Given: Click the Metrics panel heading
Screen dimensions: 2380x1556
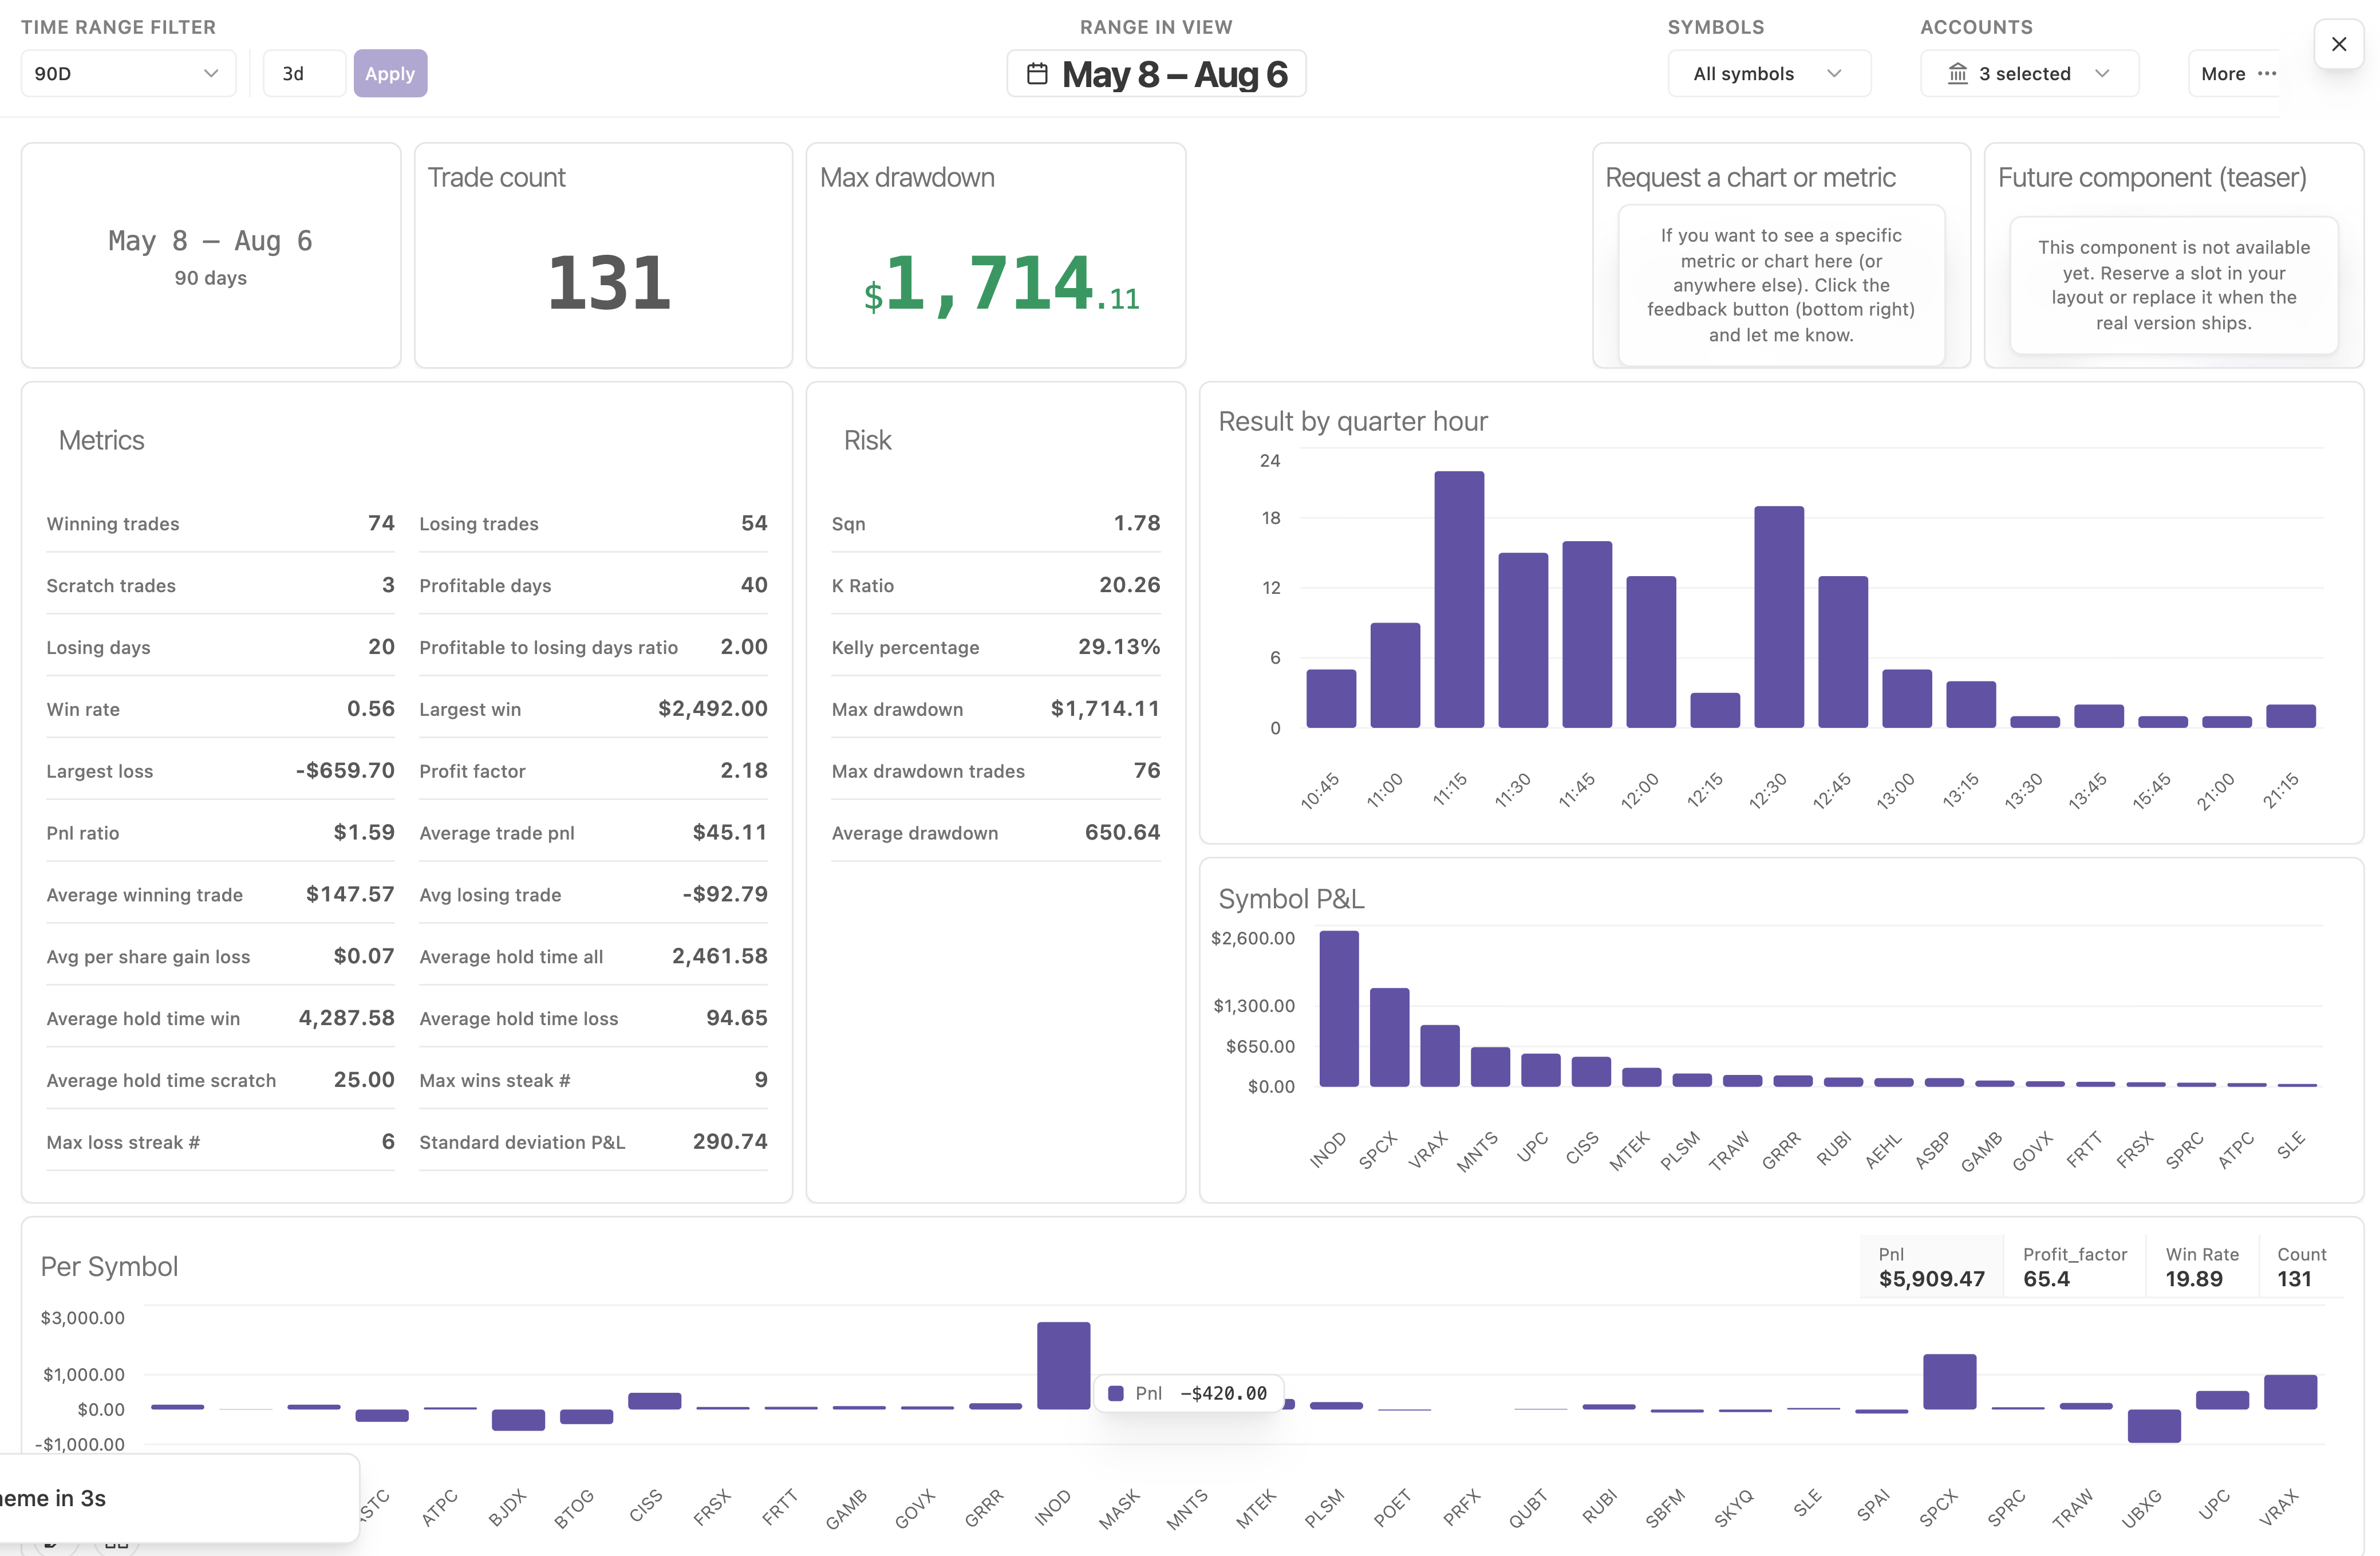Looking at the screenshot, I should click(x=102, y=440).
